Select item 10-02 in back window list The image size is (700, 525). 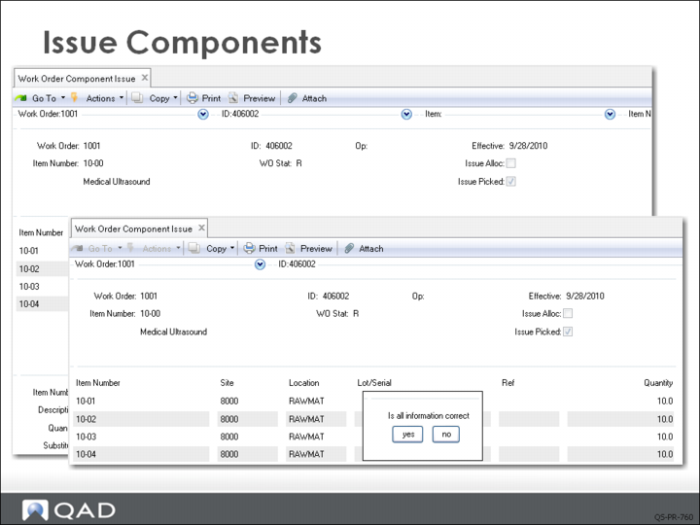29,269
